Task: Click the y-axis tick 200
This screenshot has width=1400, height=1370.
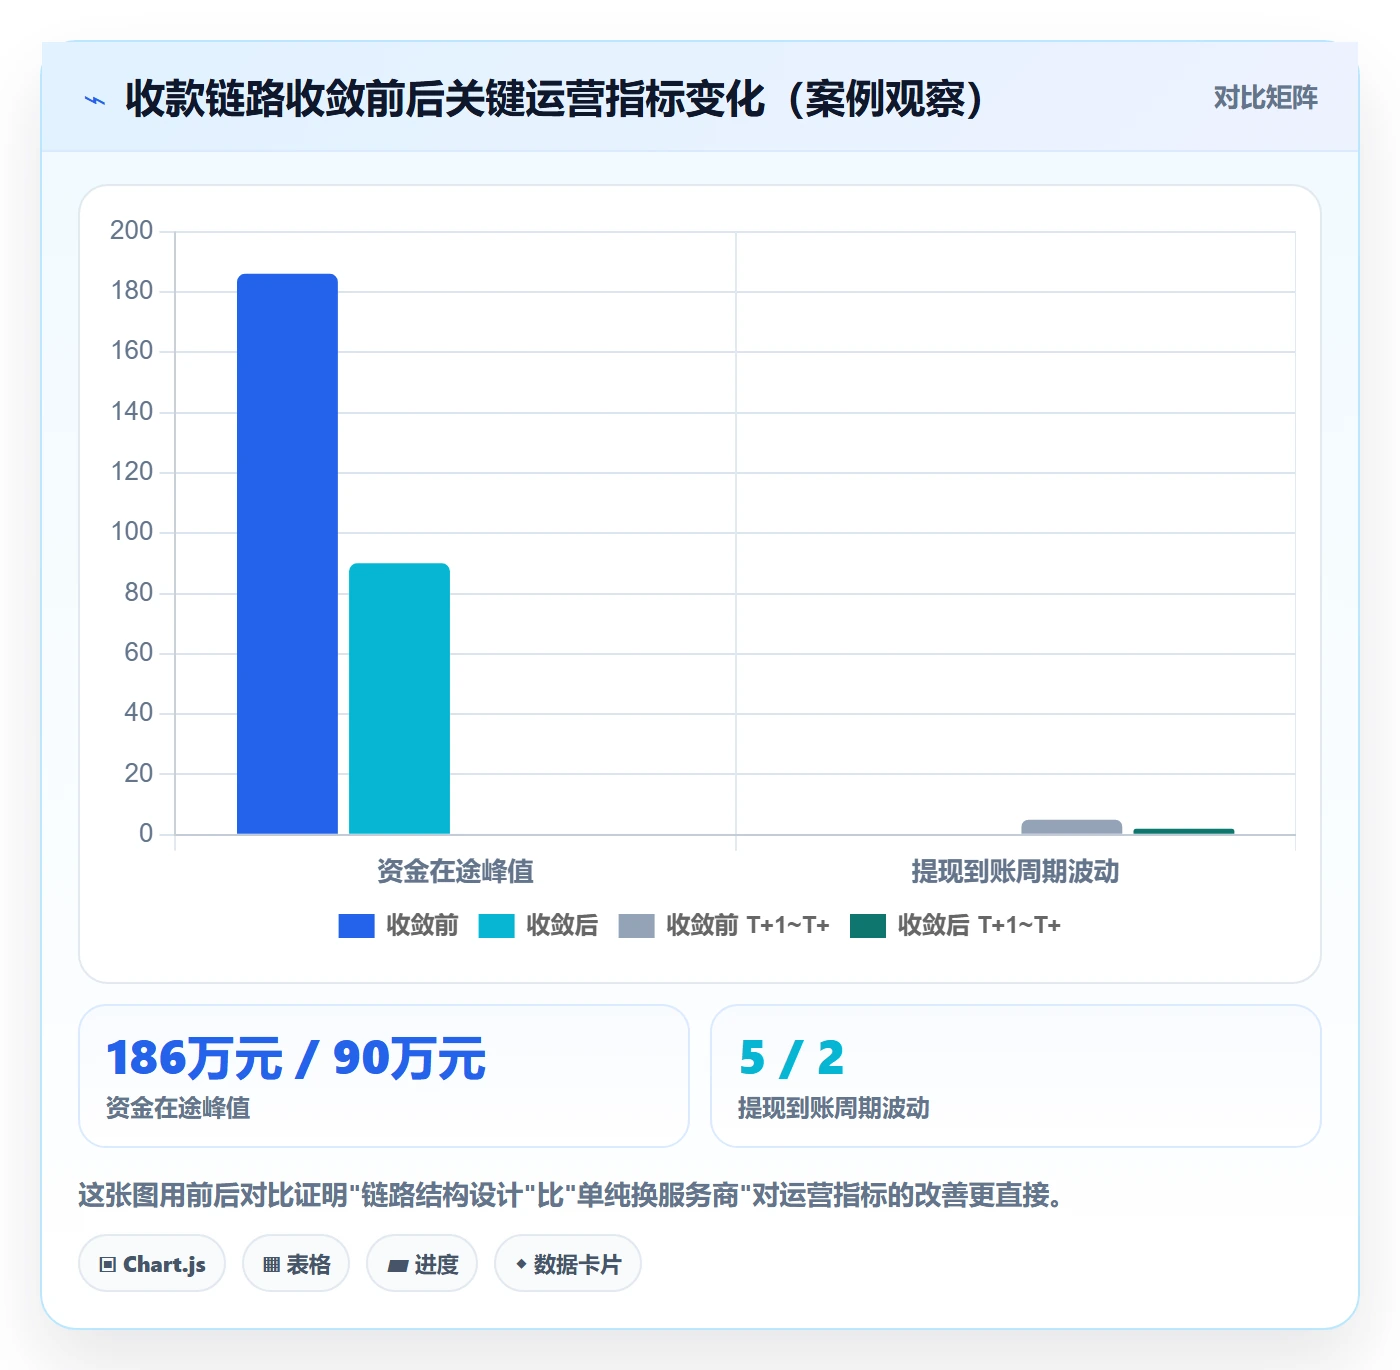Action: [x=131, y=231]
